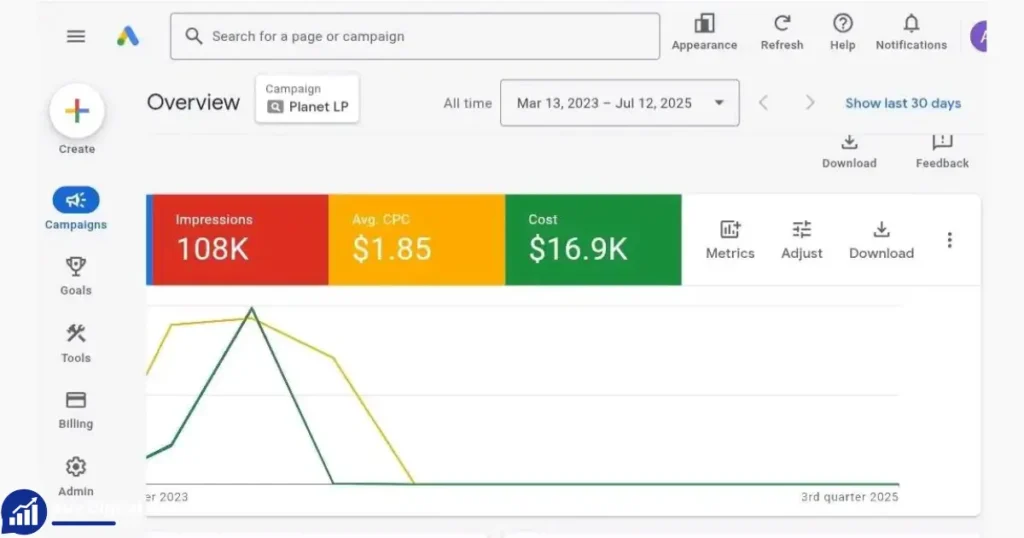Download overview via top Download icon
The width and height of the screenshot is (1024, 538).
(849, 151)
